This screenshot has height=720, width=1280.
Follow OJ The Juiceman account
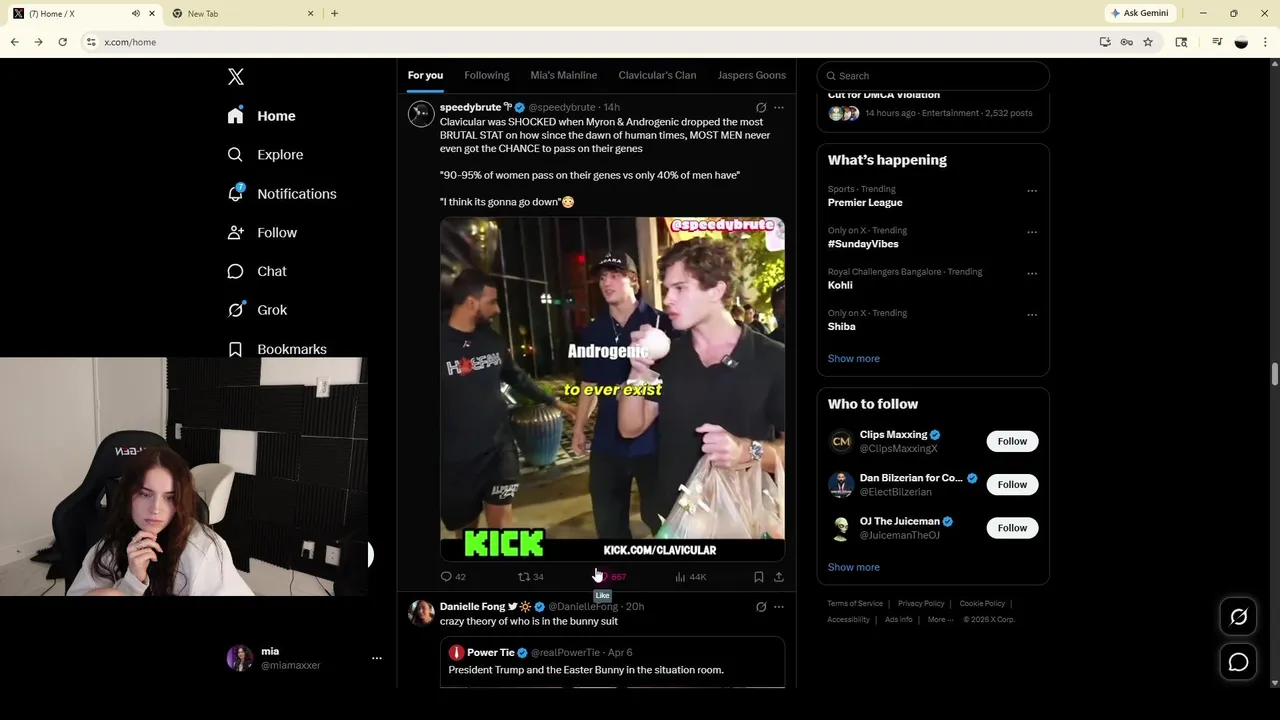[x=1012, y=528]
